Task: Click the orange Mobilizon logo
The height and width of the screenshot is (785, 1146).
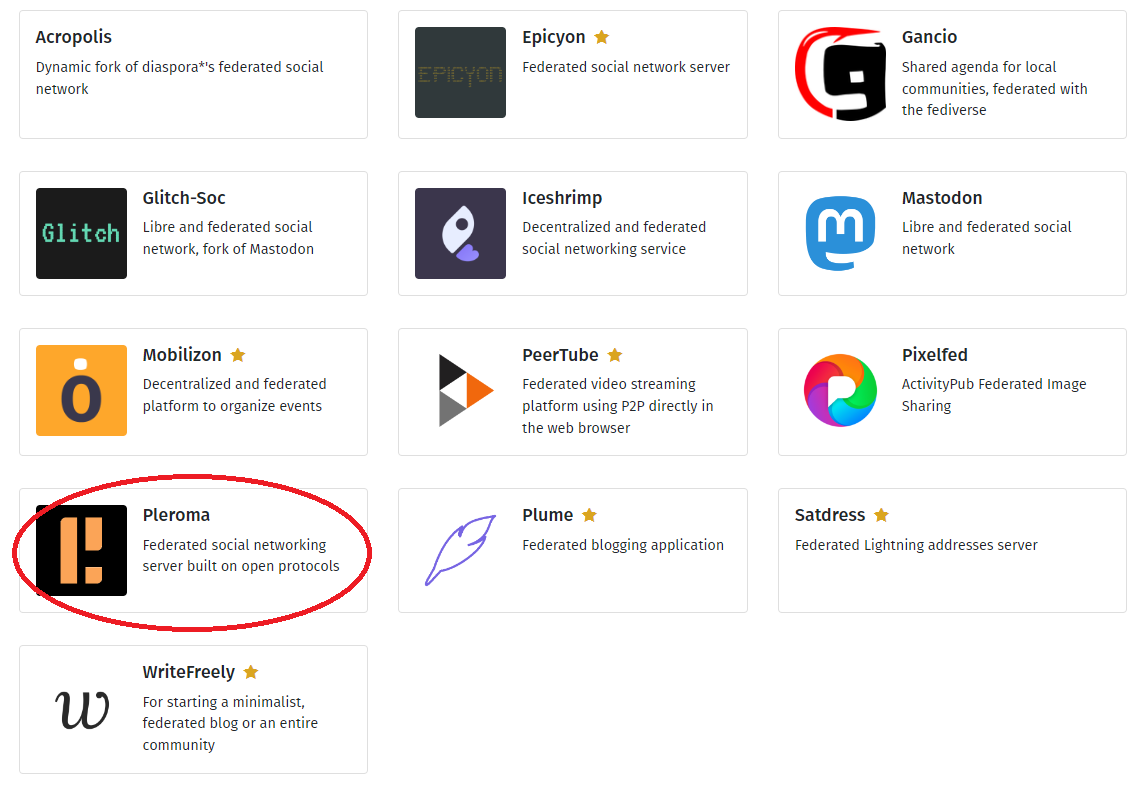Action: tap(81, 391)
